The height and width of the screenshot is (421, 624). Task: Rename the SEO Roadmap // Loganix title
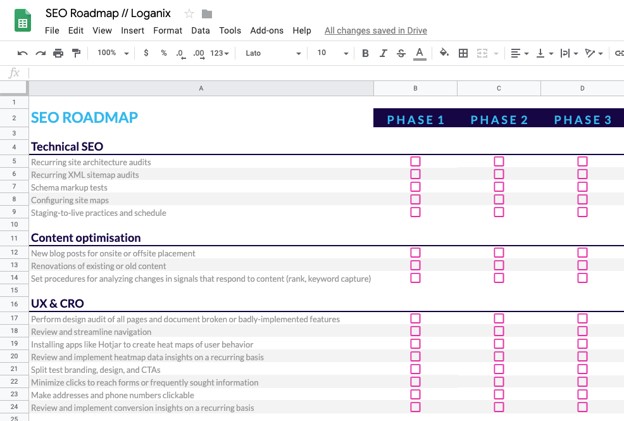coord(108,13)
